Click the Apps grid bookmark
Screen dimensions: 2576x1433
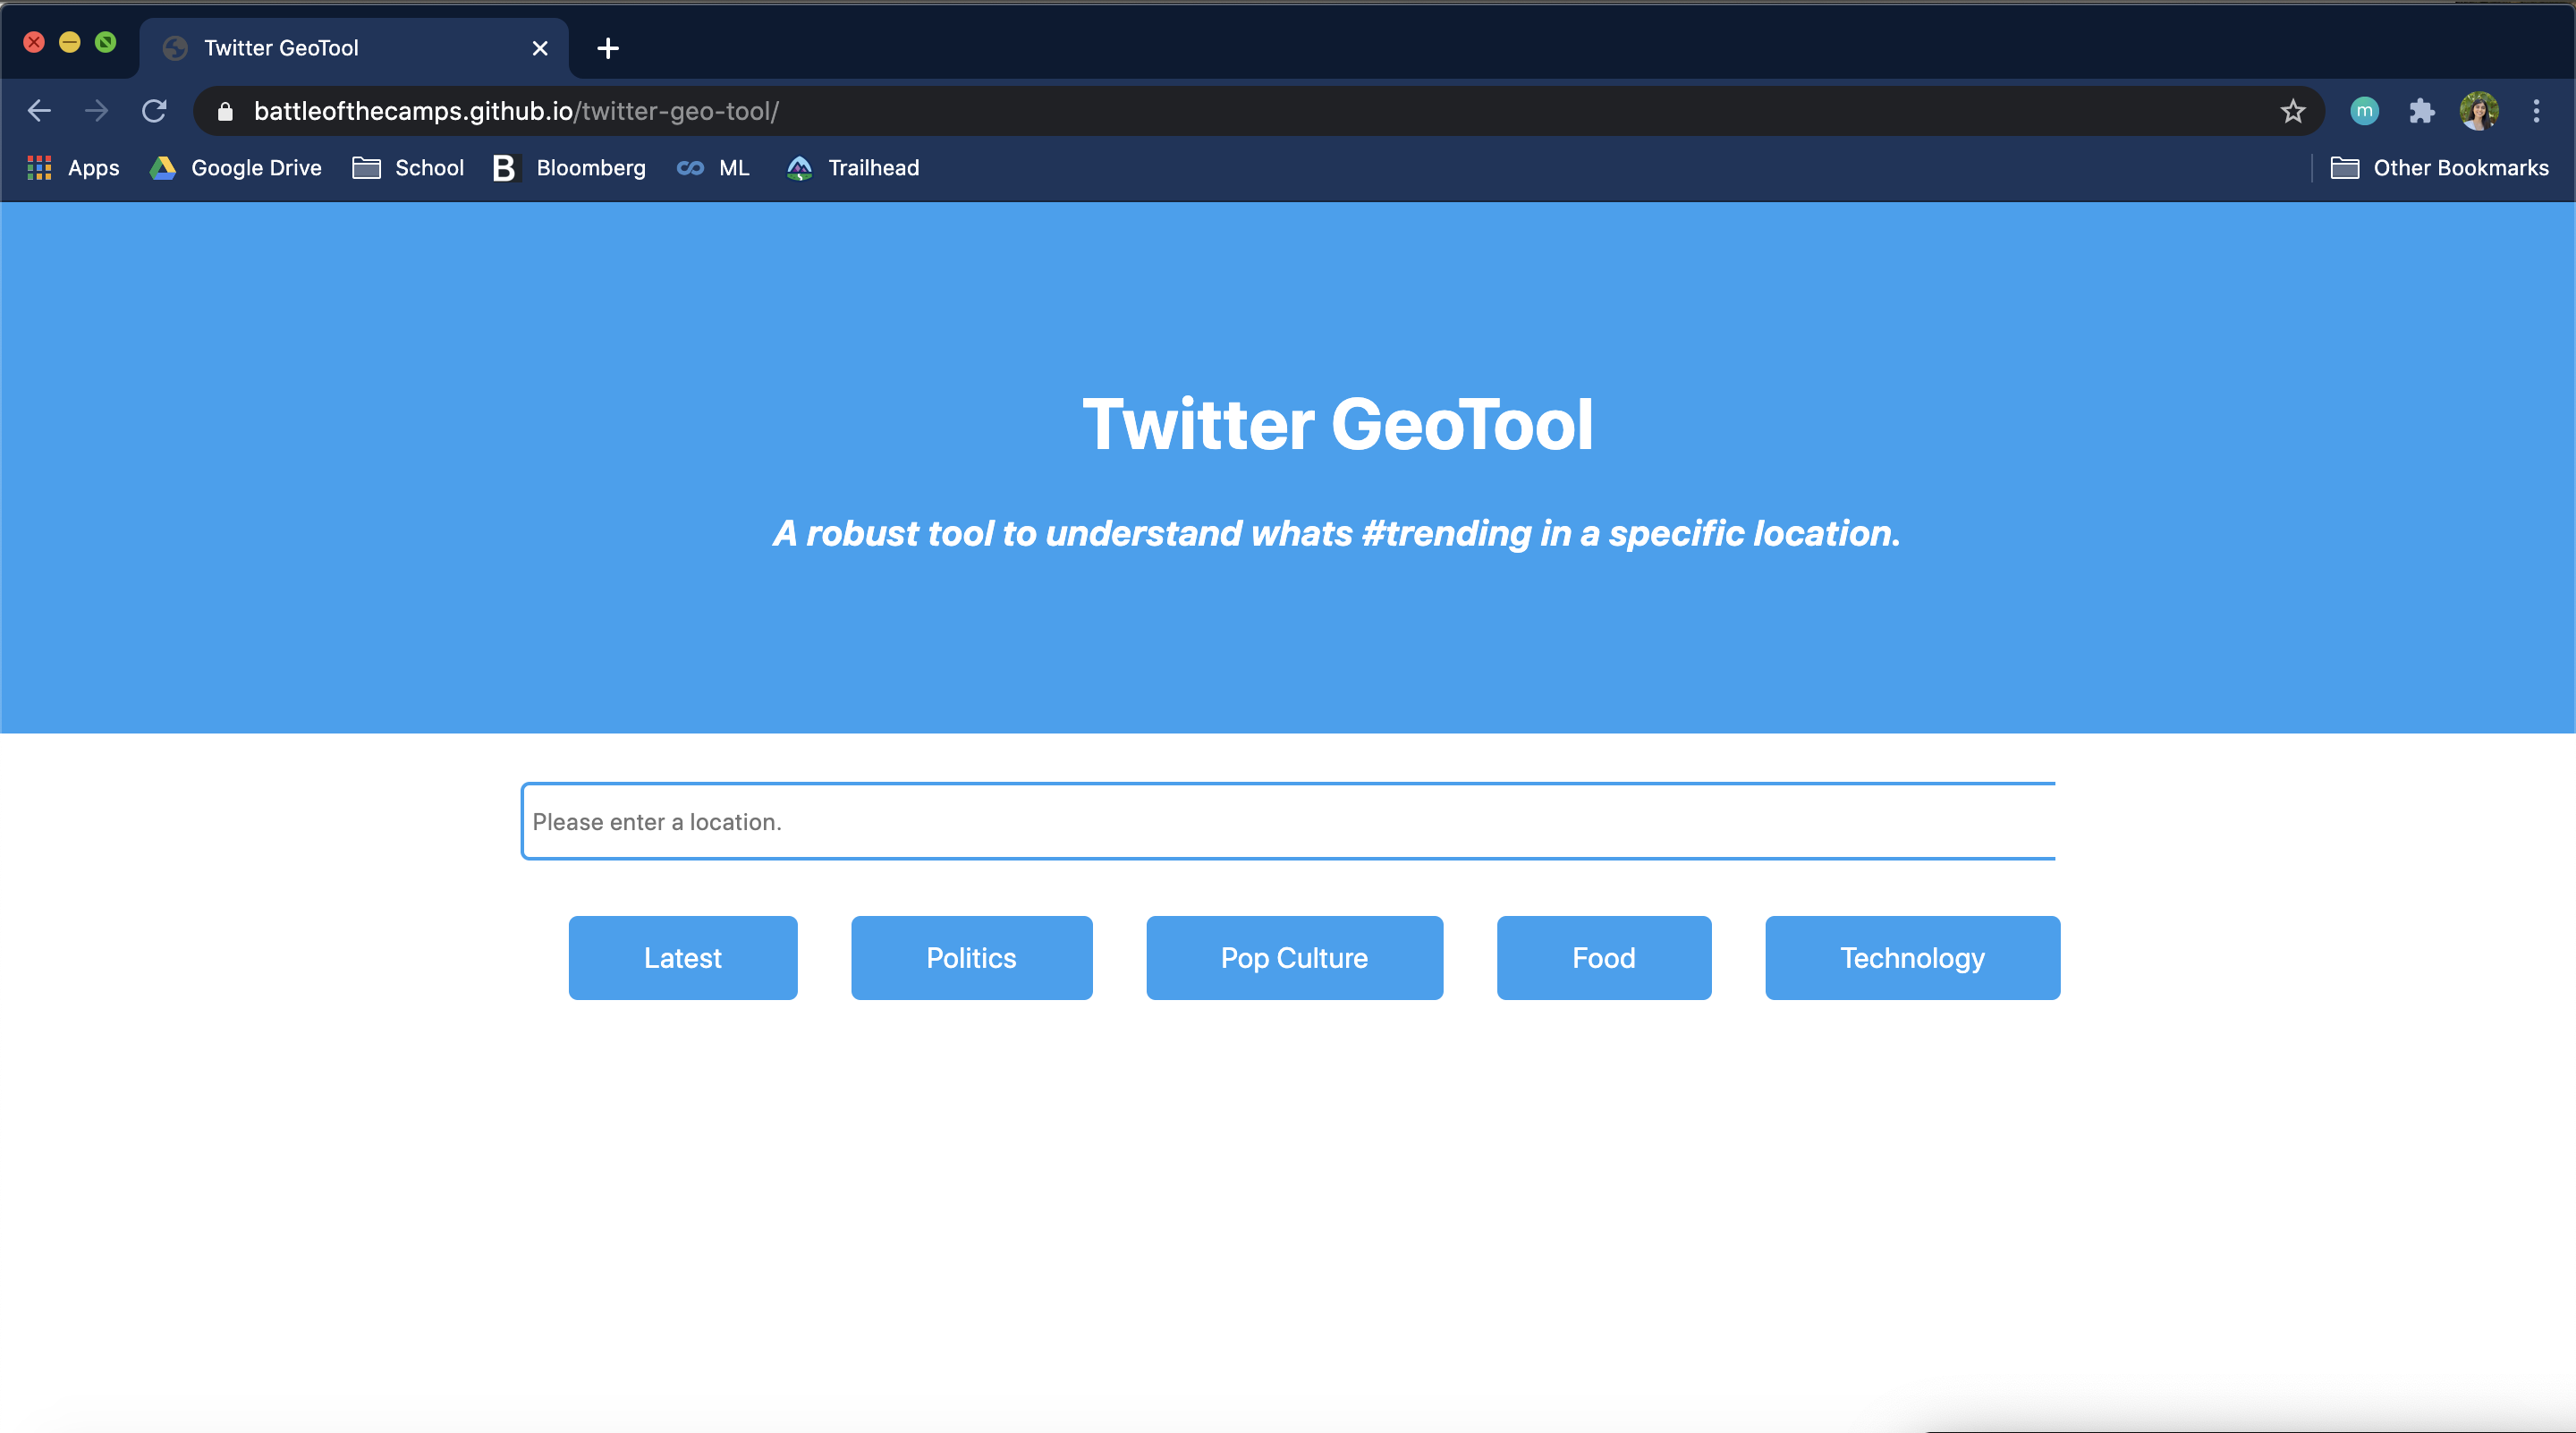(x=73, y=168)
